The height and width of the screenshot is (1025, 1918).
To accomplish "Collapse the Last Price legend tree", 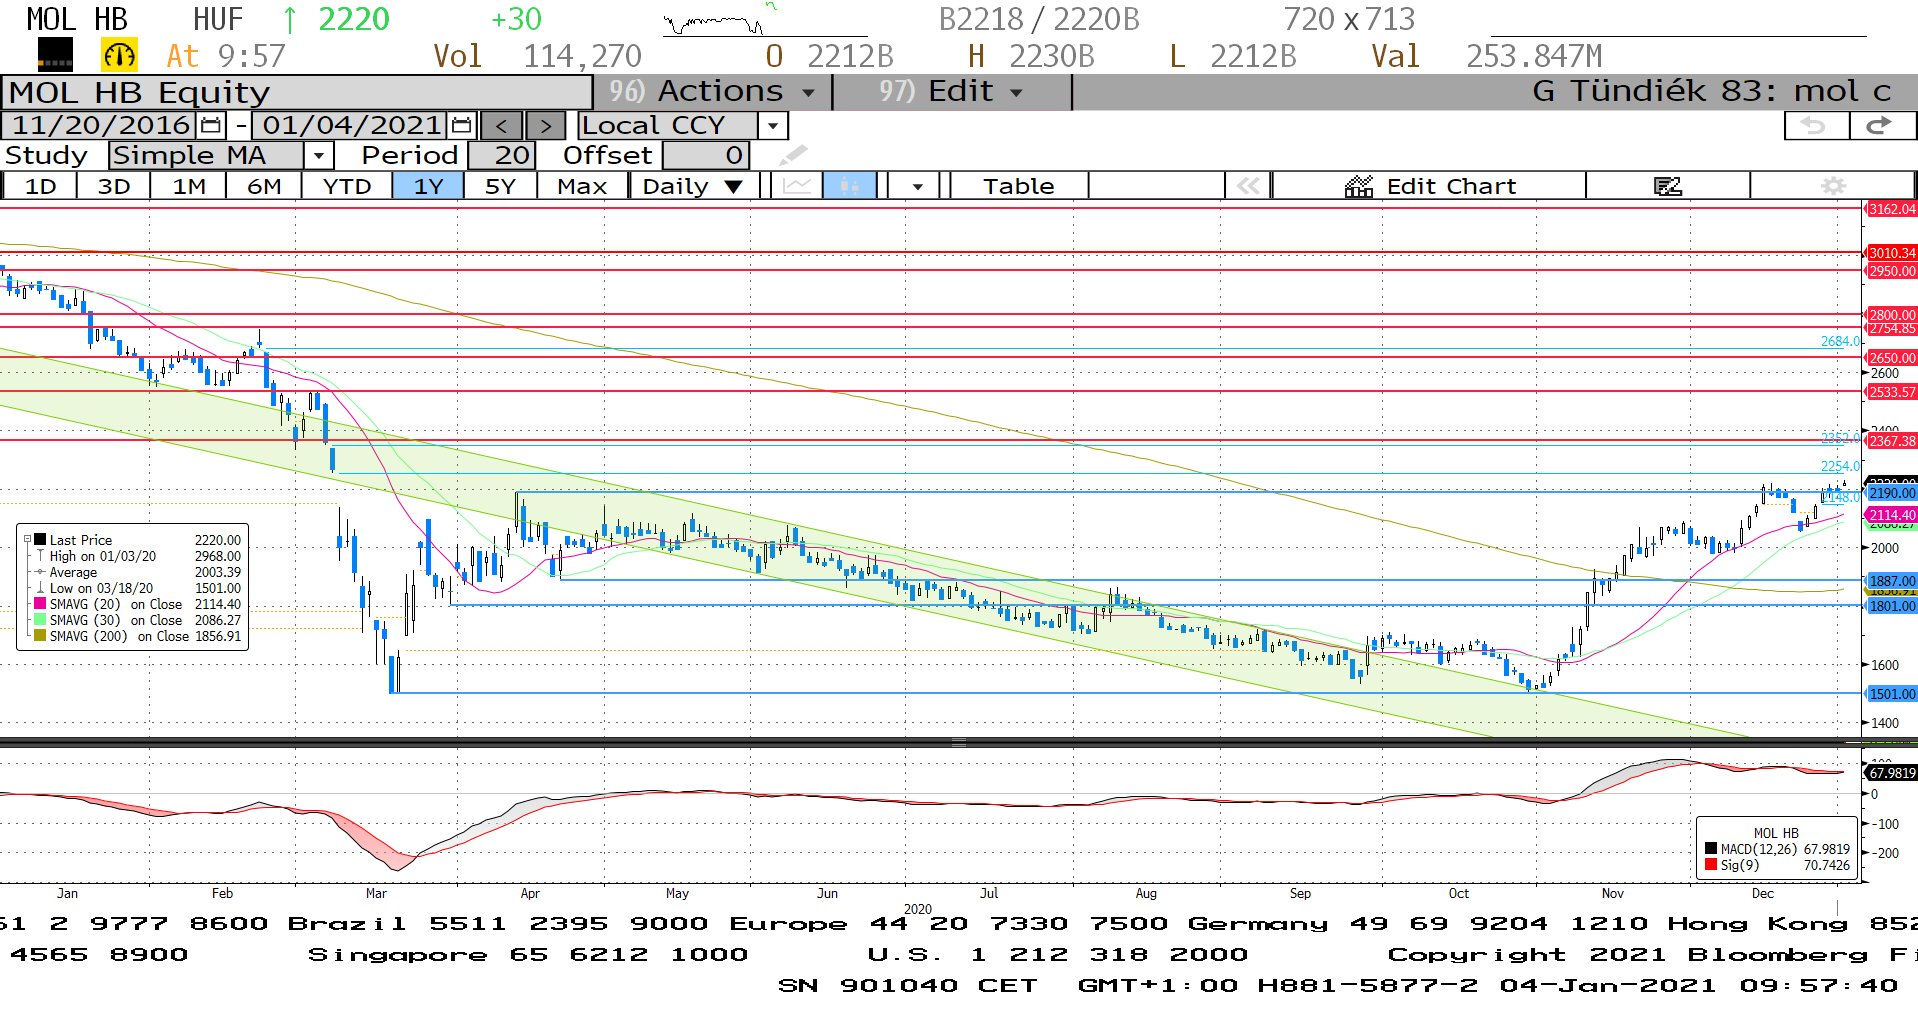I will 27,539.
